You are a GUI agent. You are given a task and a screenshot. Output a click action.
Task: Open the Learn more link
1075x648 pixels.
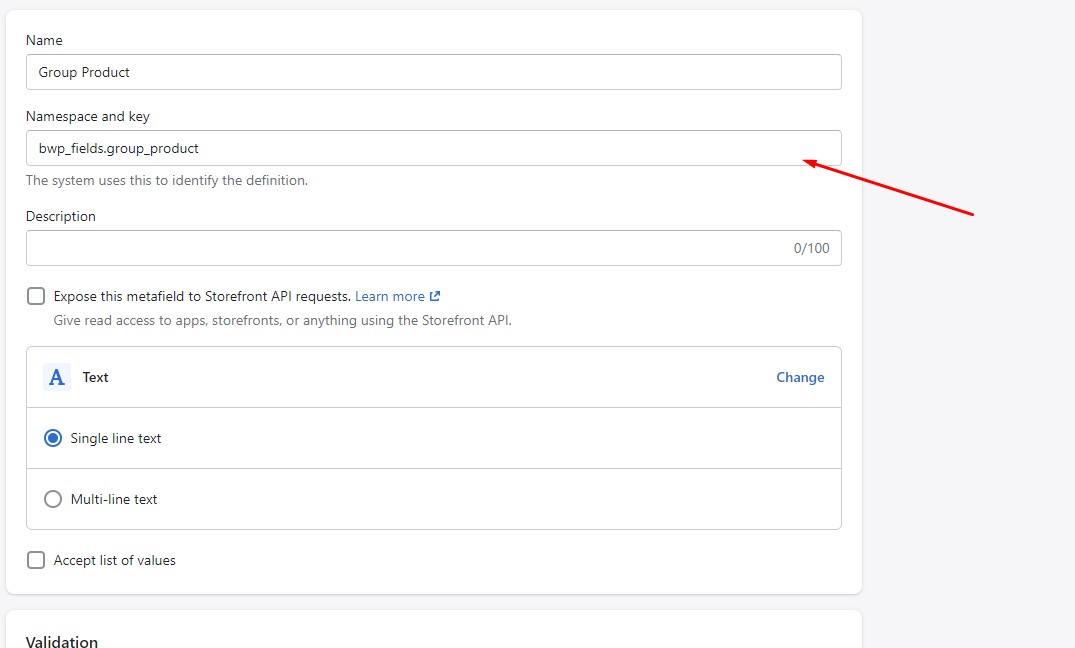(x=389, y=296)
